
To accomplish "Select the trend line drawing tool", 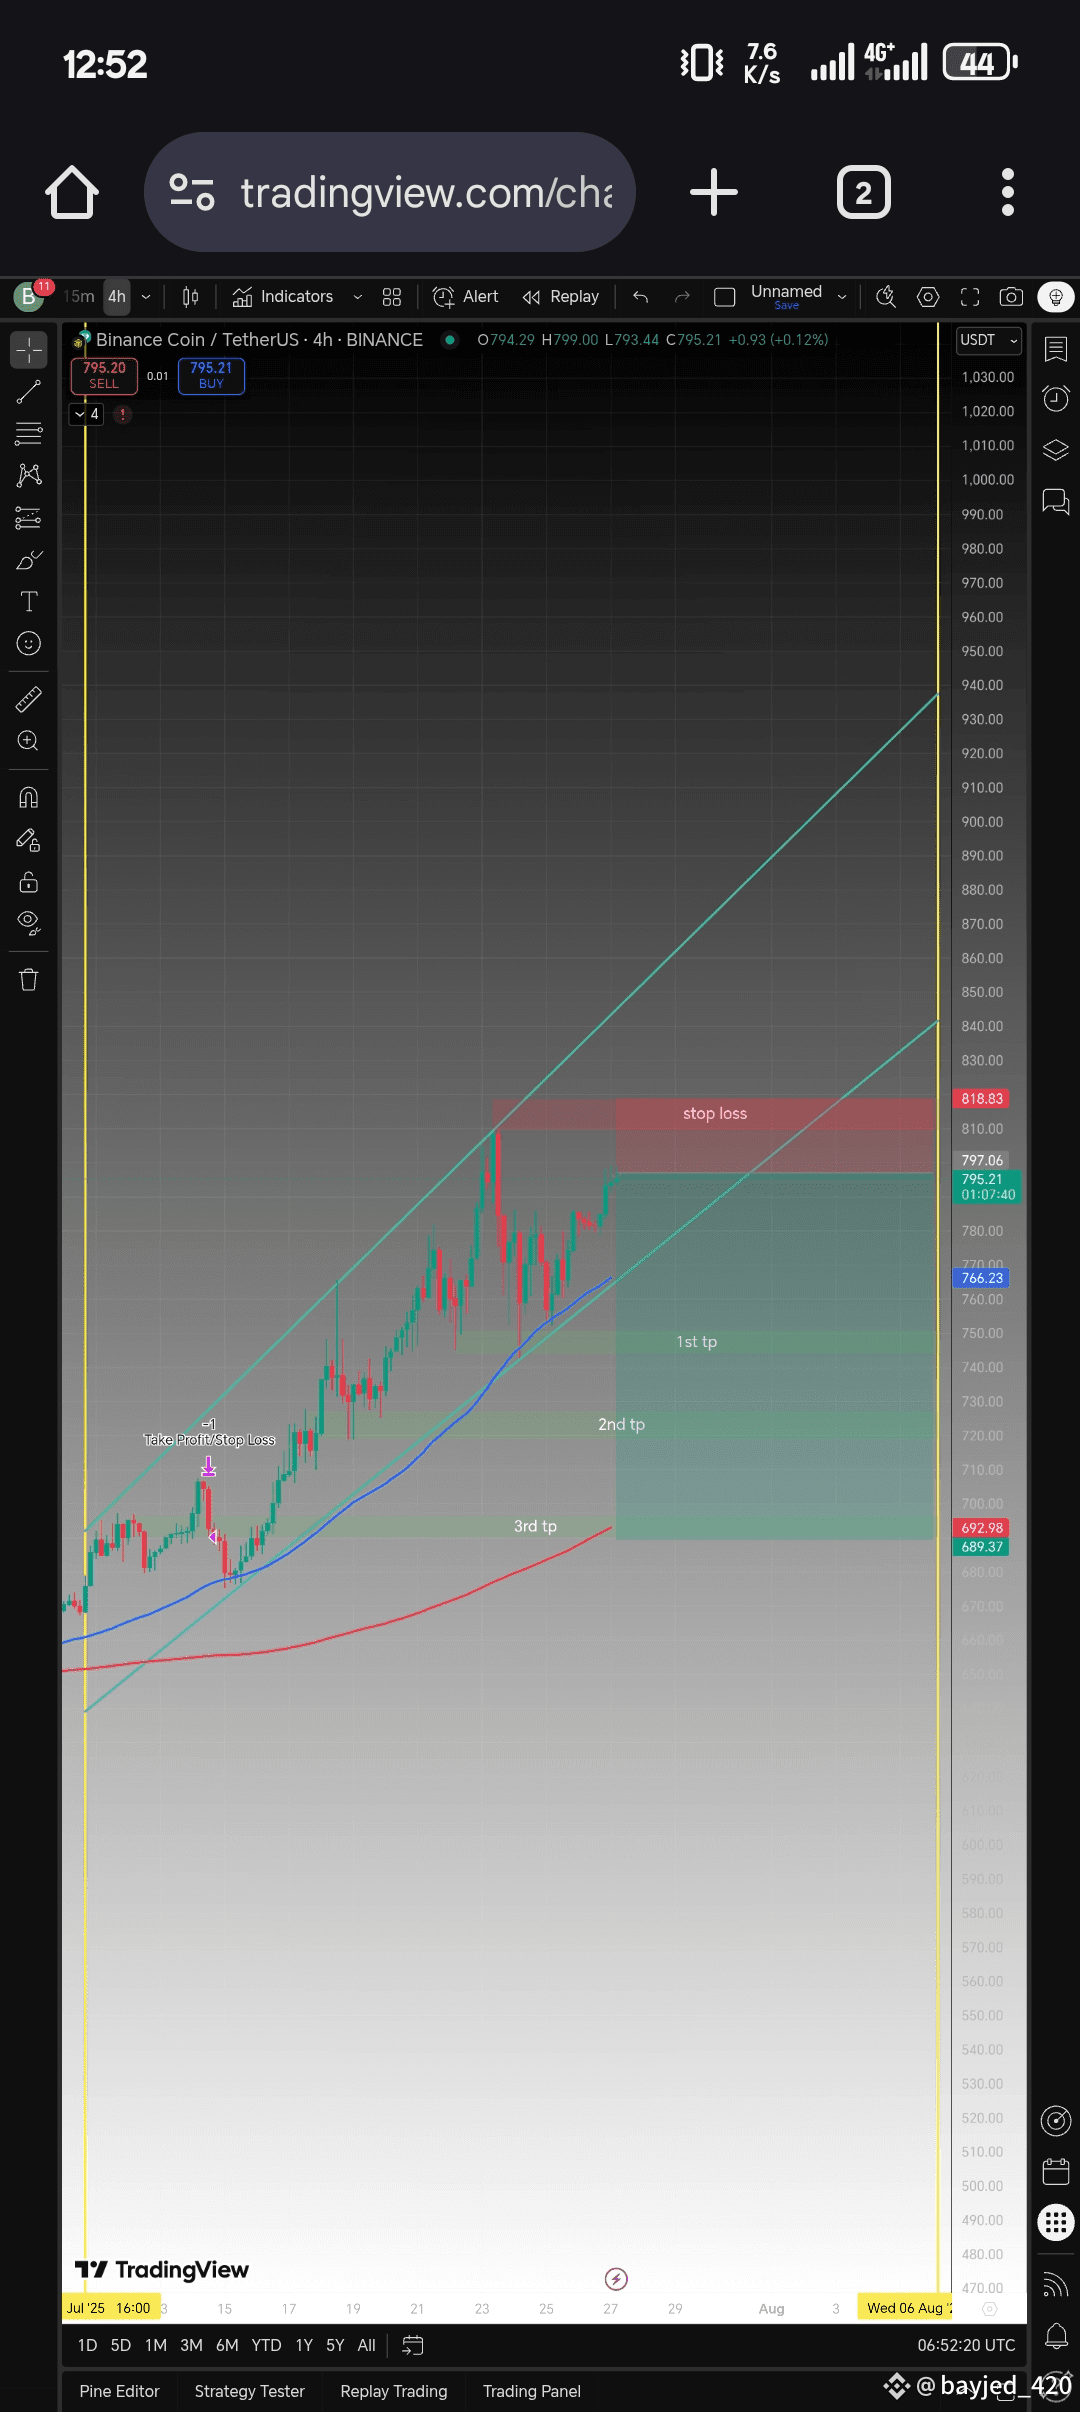I will pos(29,392).
